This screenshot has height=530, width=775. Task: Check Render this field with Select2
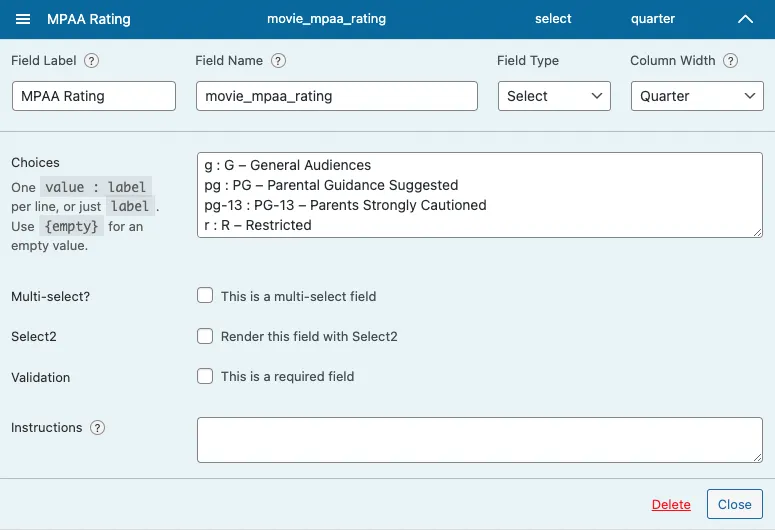coord(205,336)
